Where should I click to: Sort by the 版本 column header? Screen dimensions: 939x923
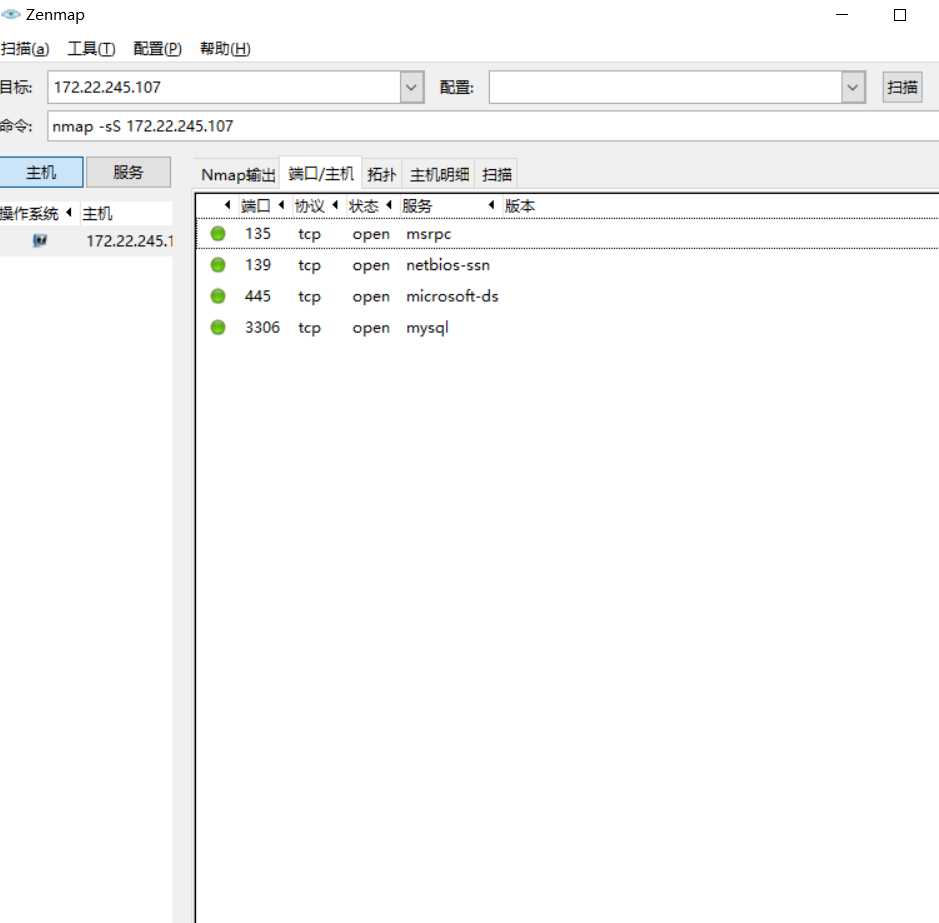point(520,206)
